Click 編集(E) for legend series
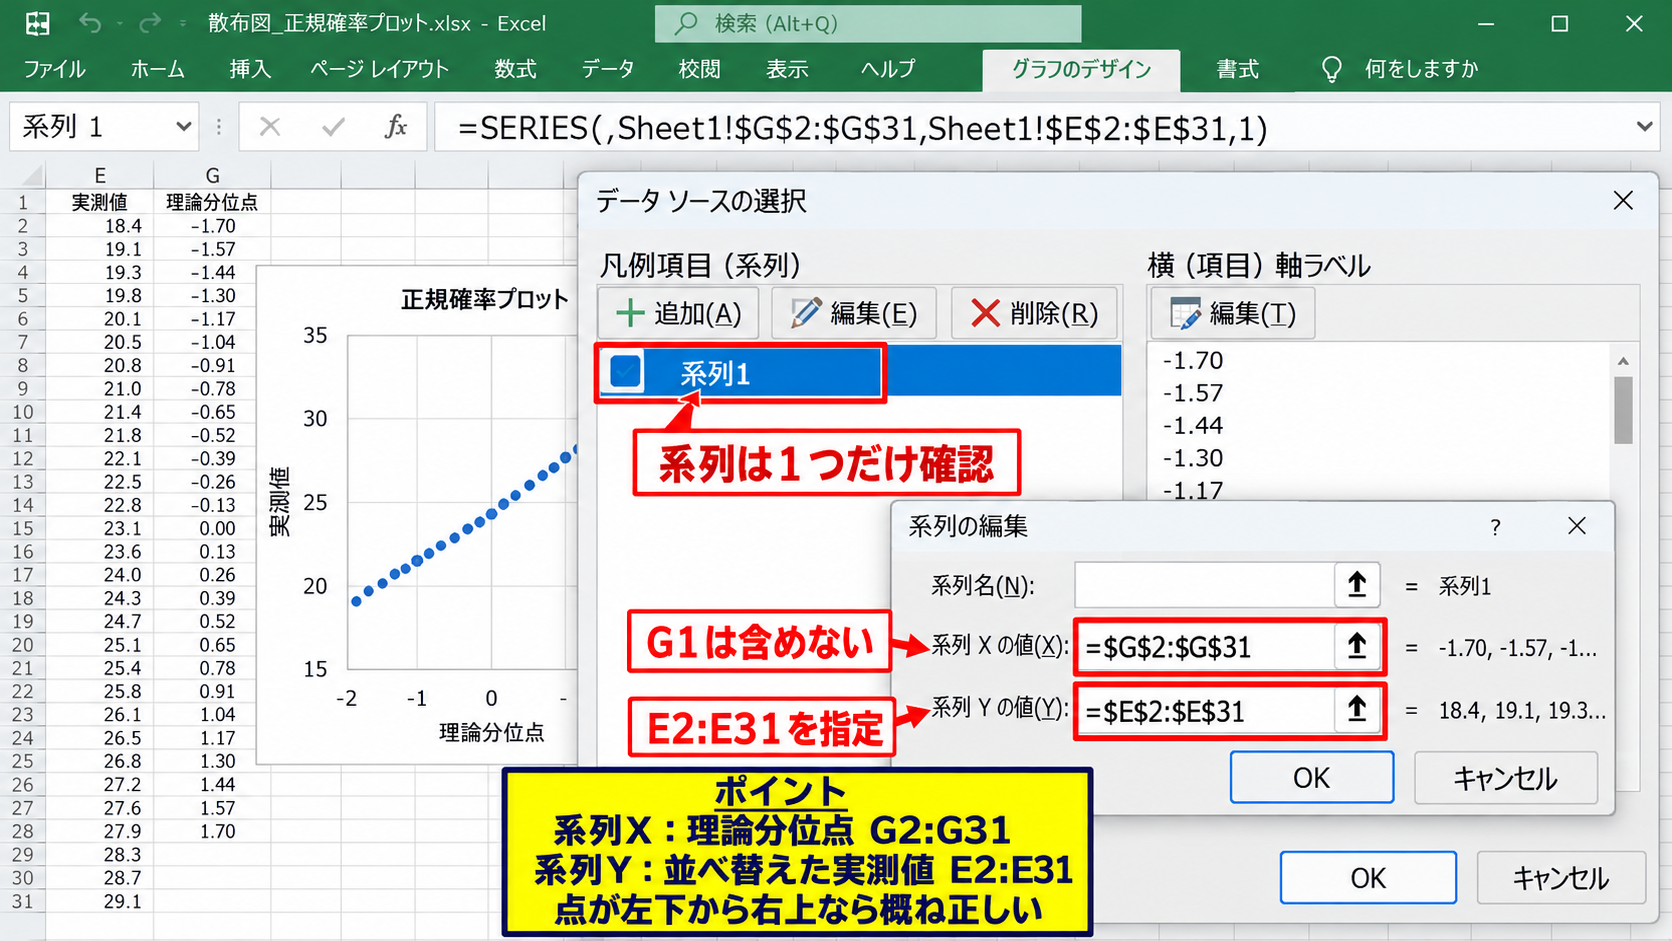Viewport: 1672px width, 941px height. (853, 313)
